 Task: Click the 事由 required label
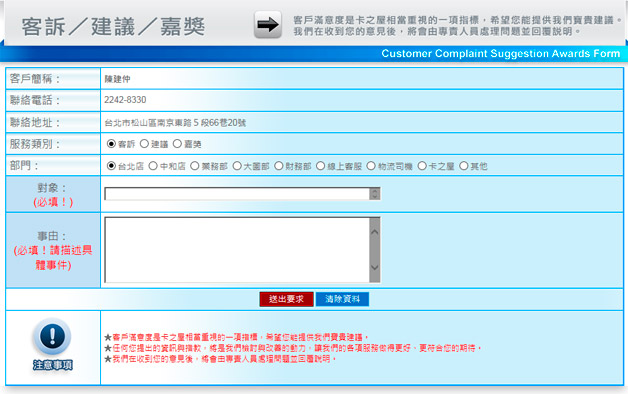[53, 250]
